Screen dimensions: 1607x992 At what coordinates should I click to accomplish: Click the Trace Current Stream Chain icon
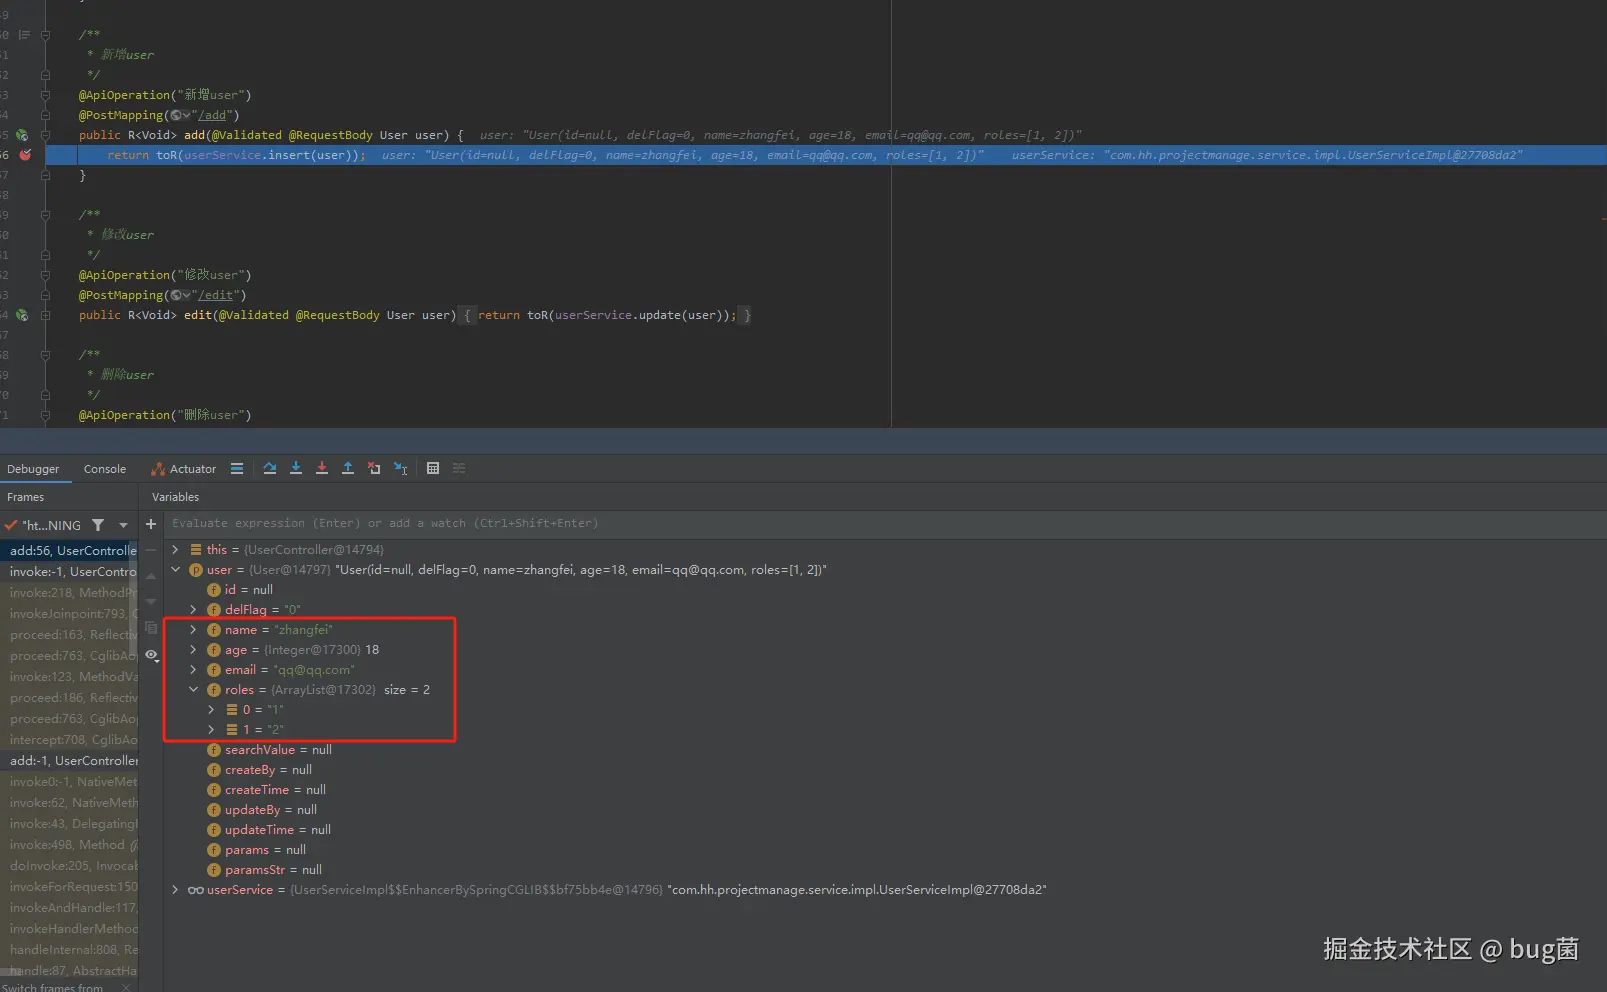click(x=459, y=468)
